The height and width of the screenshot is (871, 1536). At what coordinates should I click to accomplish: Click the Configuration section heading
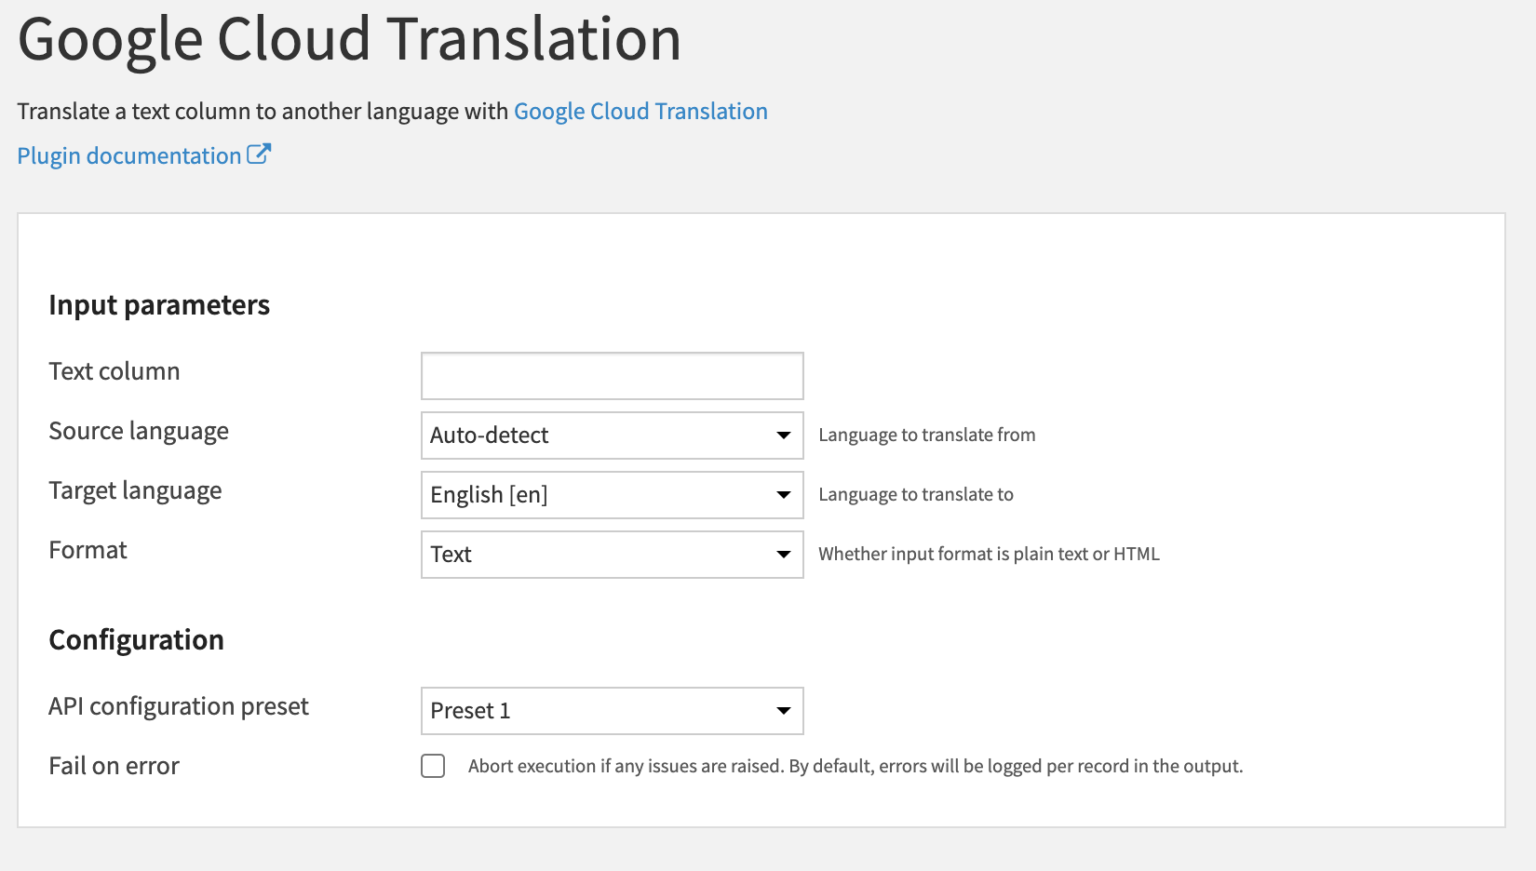coord(136,639)
